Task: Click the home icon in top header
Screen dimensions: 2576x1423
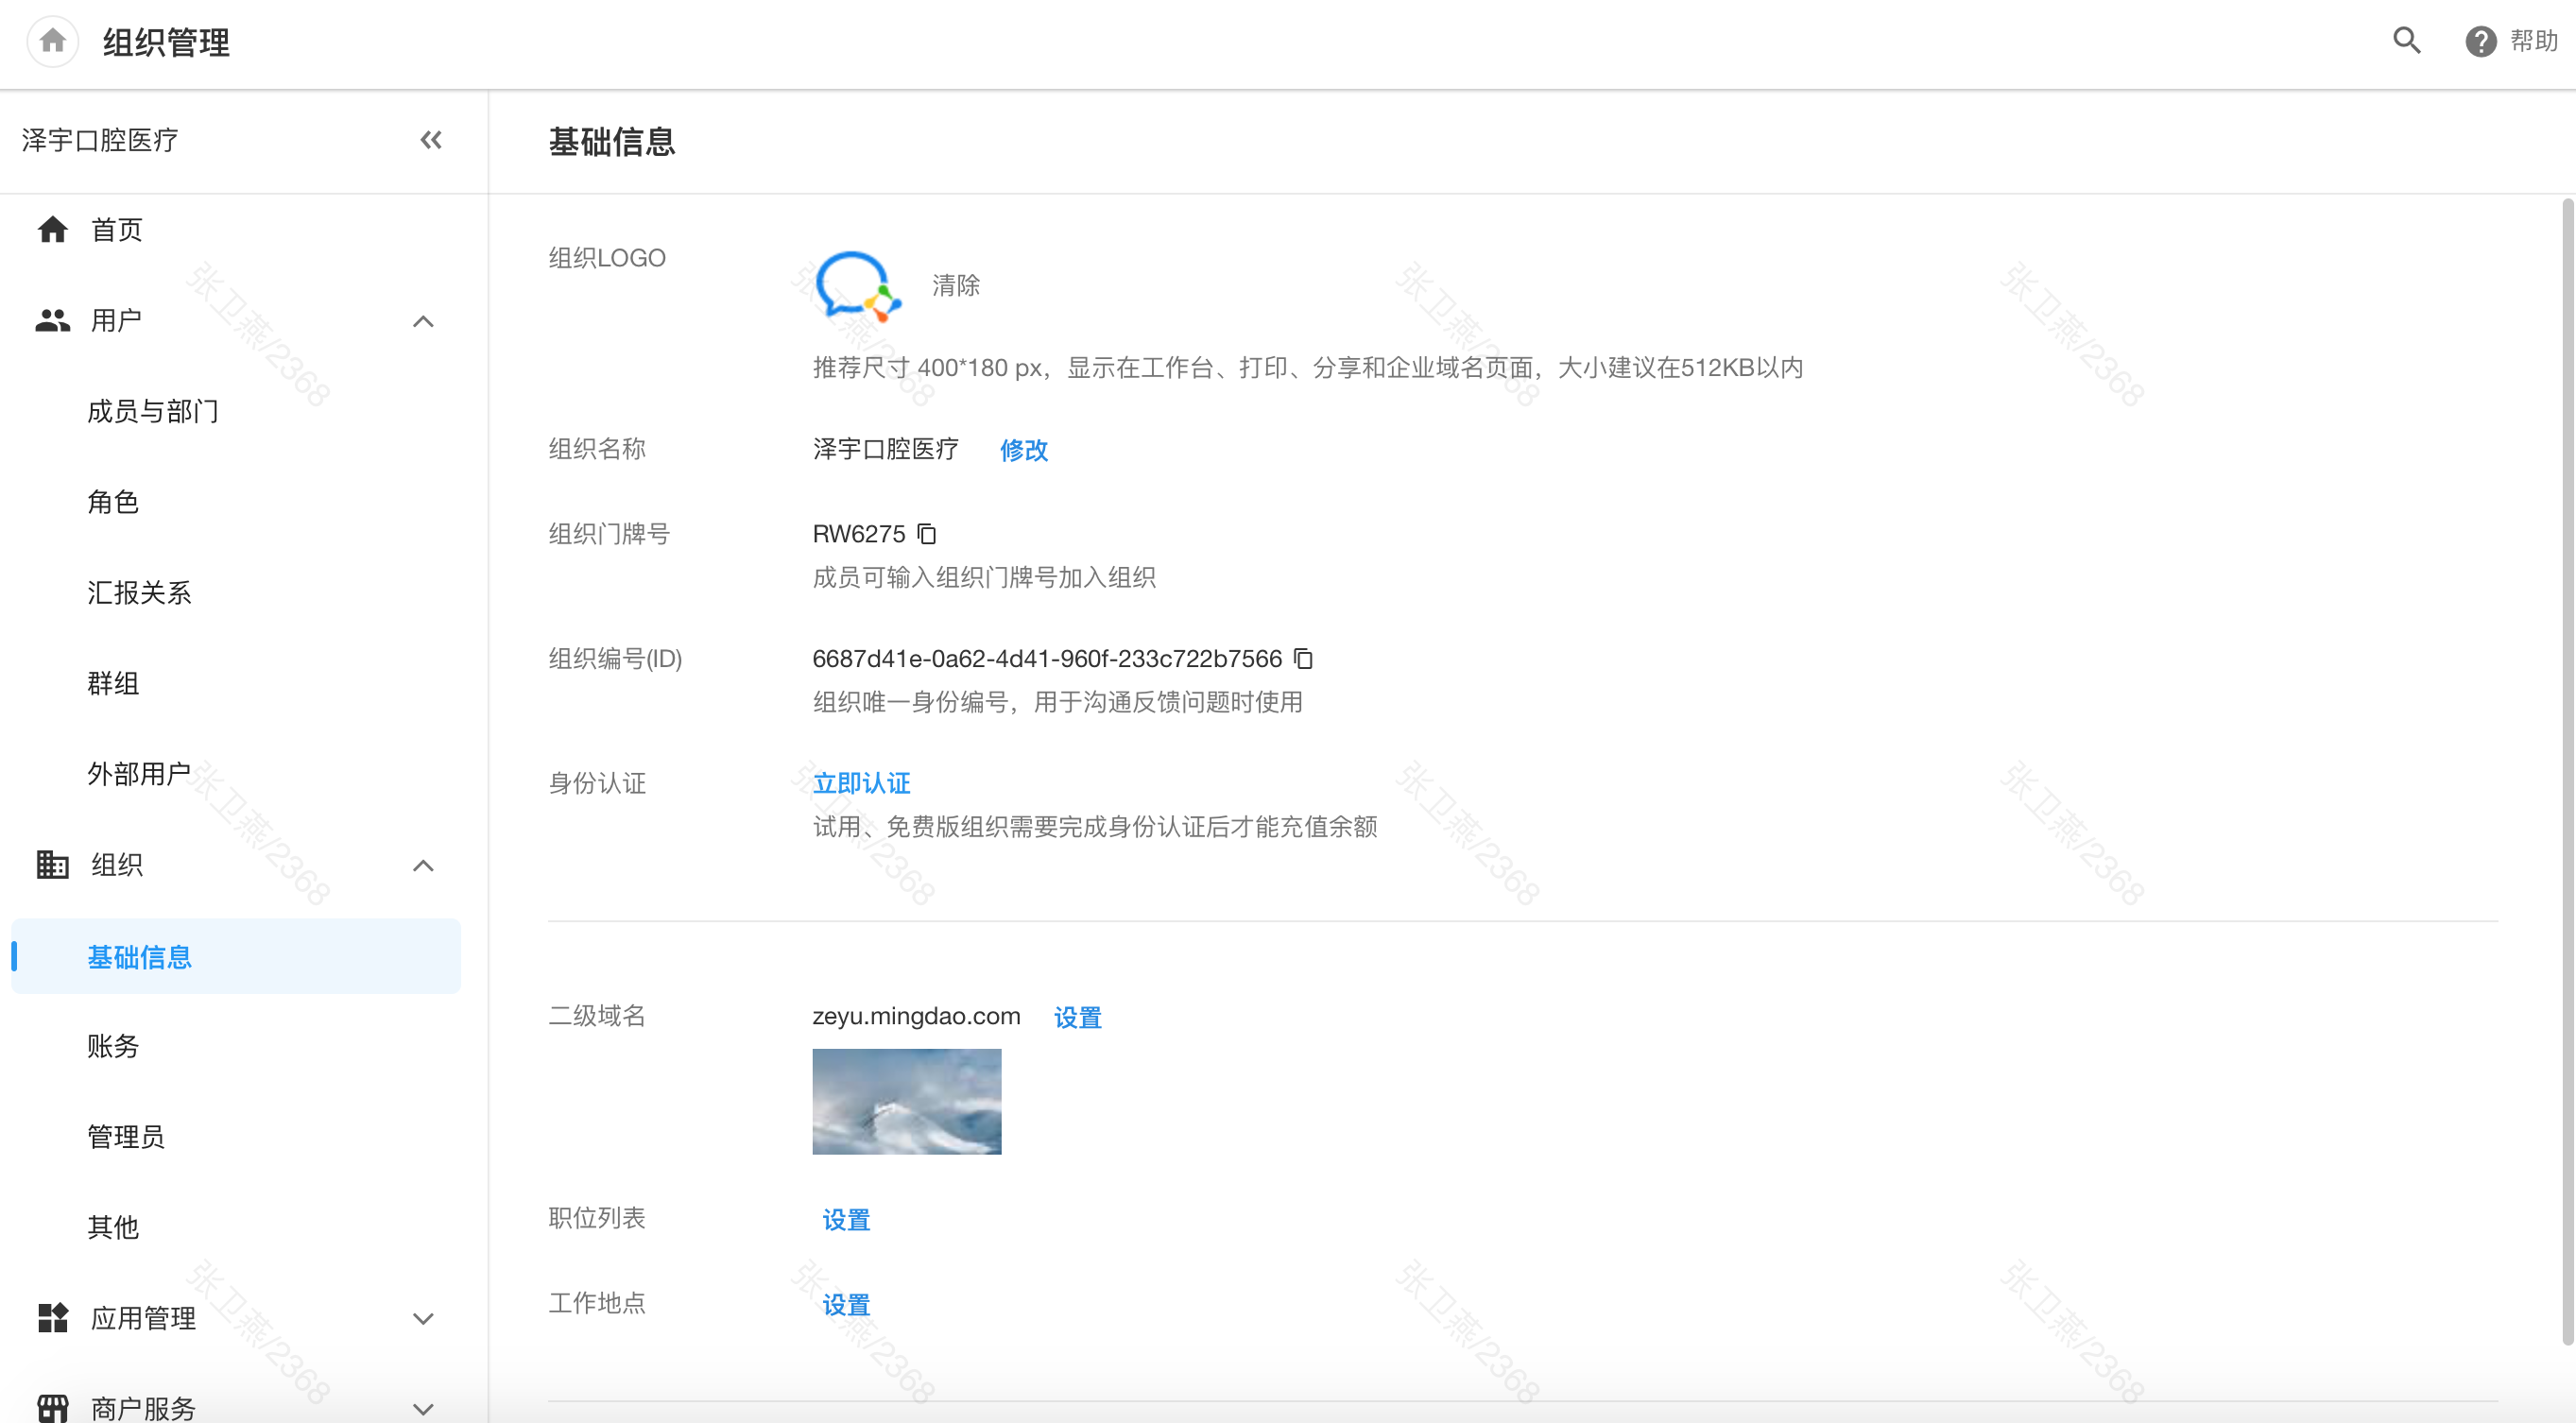Action: 52,42
